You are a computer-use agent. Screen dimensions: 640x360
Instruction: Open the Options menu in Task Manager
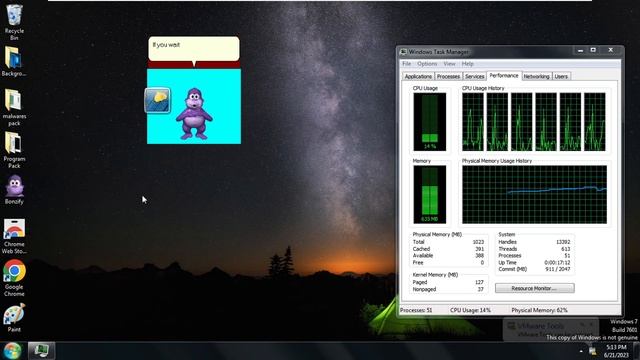click(x=427, y=64)
